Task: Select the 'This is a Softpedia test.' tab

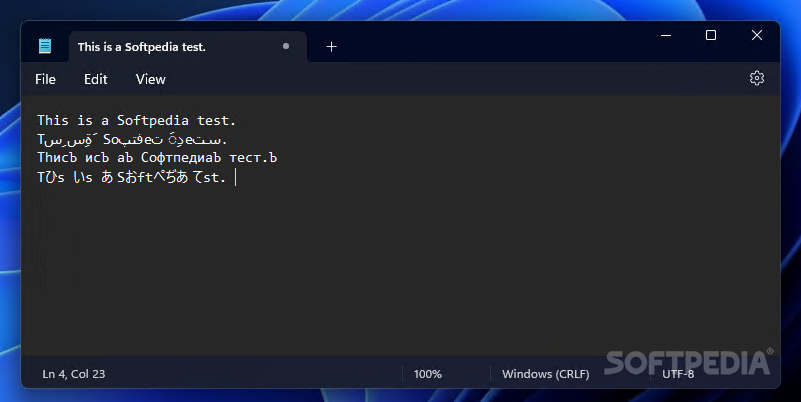Action: [187, 47]
